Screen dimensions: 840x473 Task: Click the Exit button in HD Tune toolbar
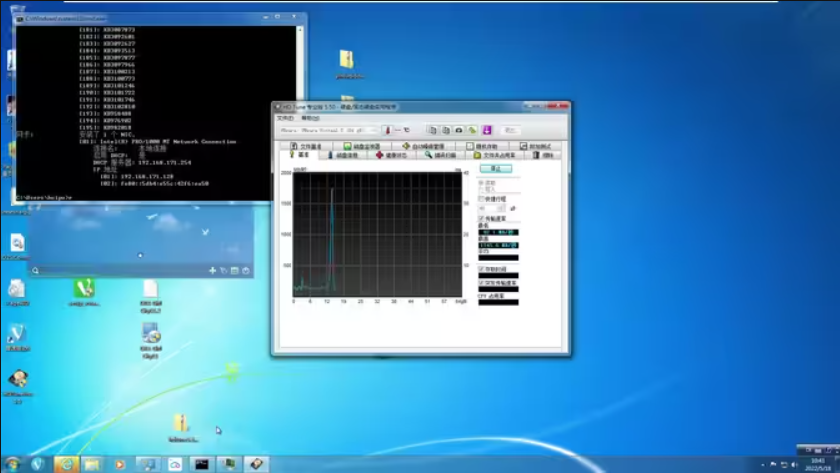[510, 130]
